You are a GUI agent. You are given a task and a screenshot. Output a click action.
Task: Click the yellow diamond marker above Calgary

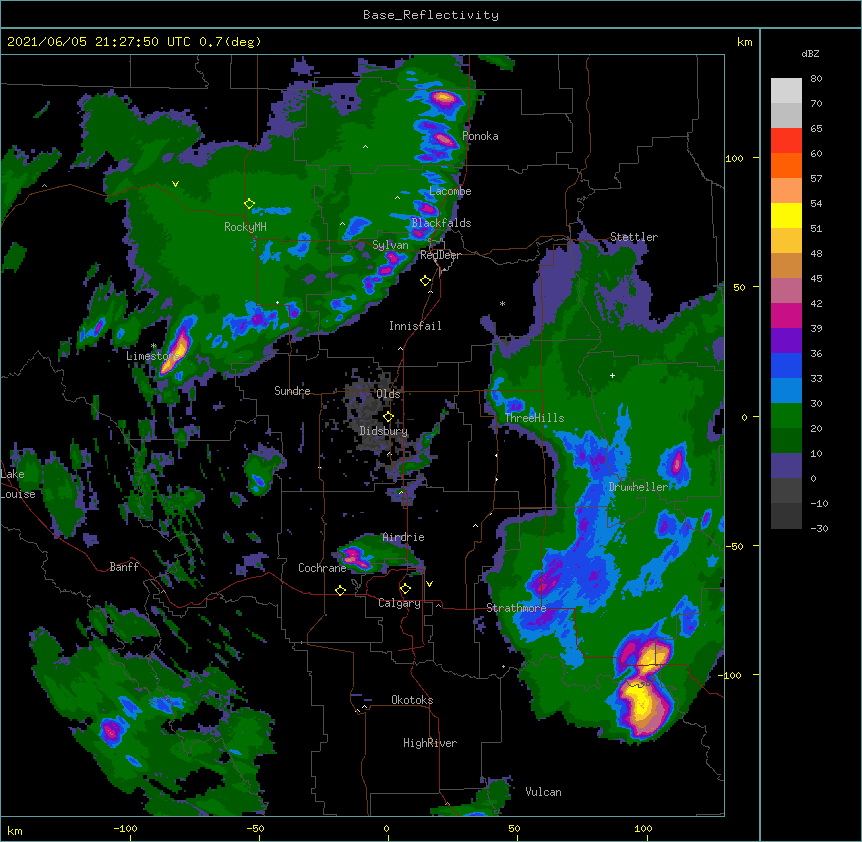(405, 589)
